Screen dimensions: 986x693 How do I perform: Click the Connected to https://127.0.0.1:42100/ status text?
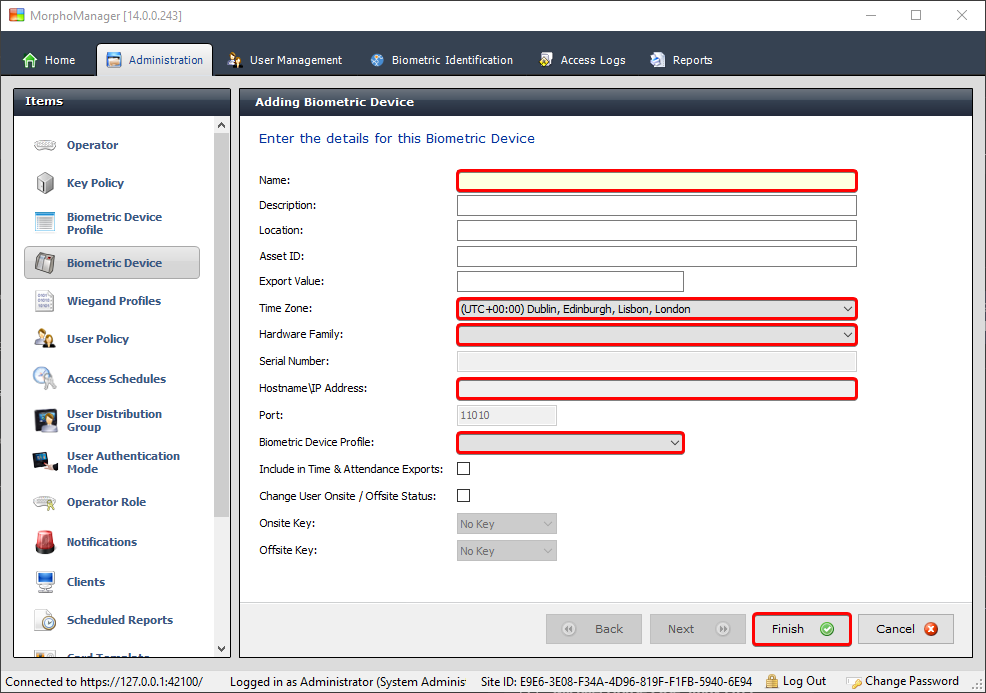[x=104, y=682]
